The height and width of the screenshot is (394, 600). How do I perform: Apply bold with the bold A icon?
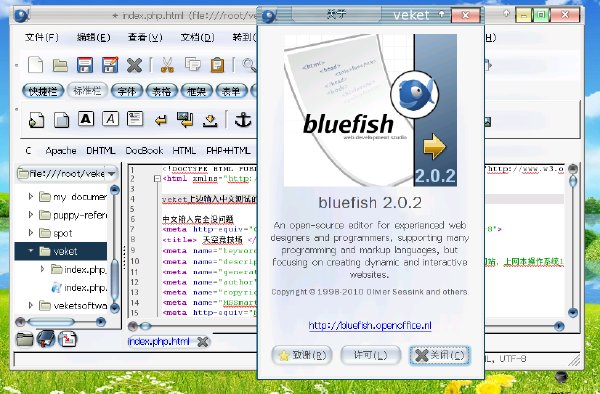click(86, 119)
